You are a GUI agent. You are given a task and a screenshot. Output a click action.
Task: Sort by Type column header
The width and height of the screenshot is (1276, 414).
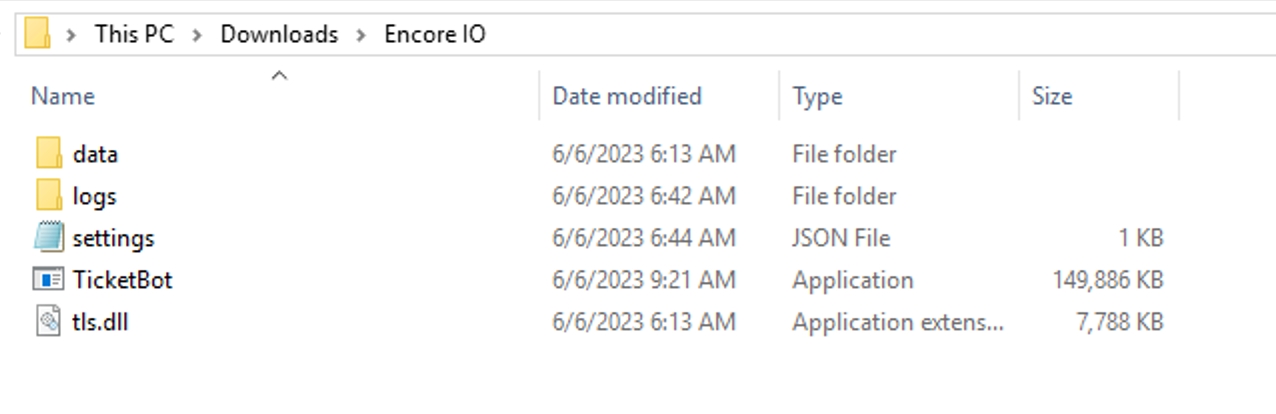pyautogui.click(x=817, y=96)
